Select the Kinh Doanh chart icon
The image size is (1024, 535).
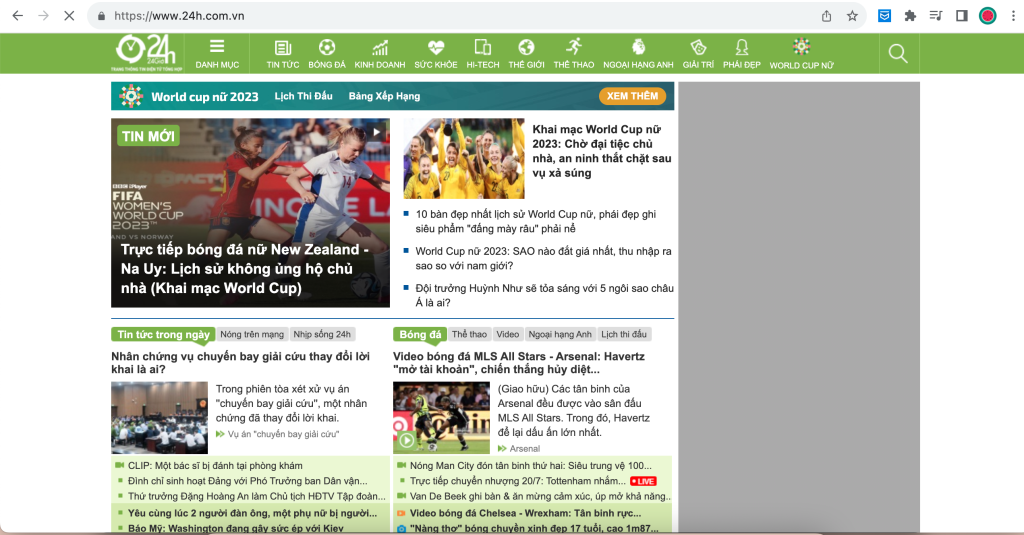point(380,48)
